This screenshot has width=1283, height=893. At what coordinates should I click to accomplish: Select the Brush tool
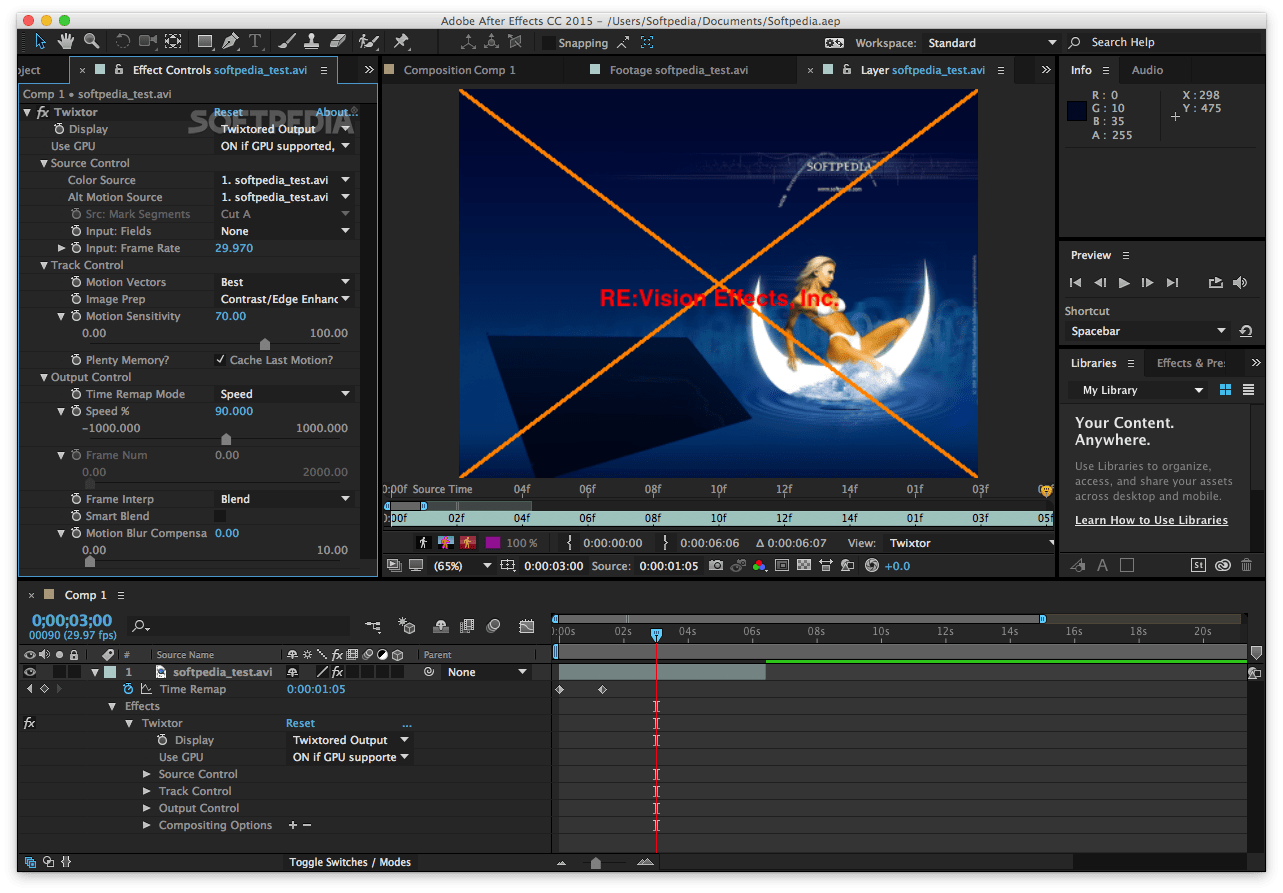pos(287,41)
